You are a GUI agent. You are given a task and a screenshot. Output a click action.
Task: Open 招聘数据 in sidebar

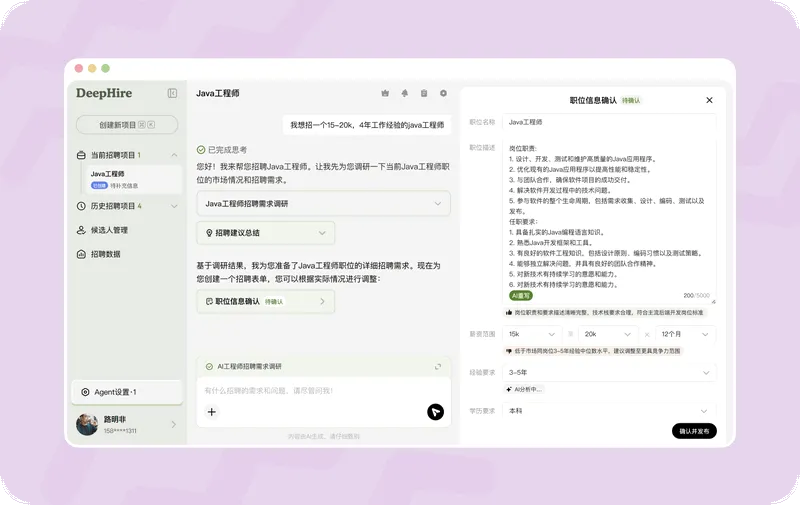coord(105,254)
